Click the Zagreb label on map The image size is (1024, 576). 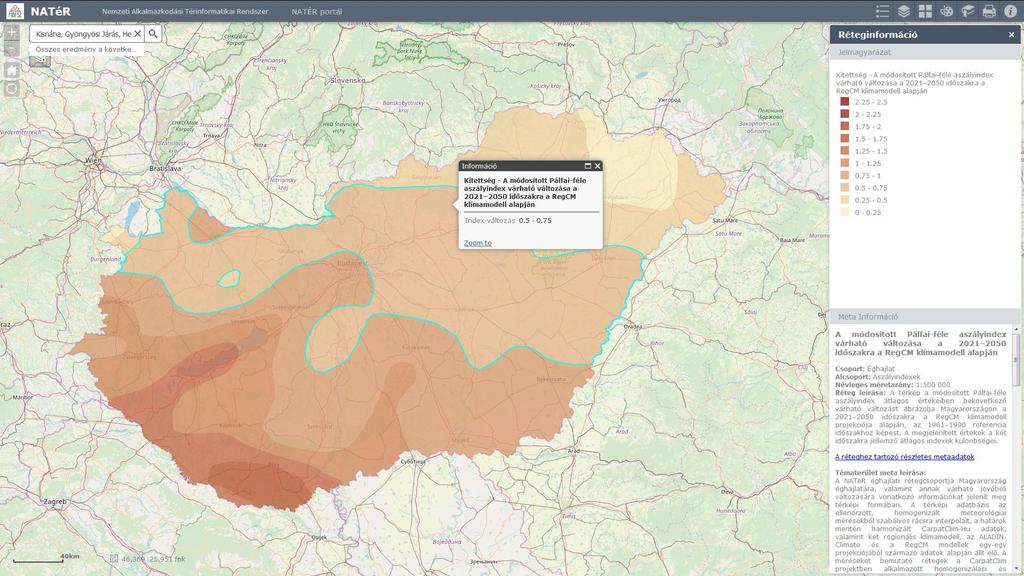[55, 502]
